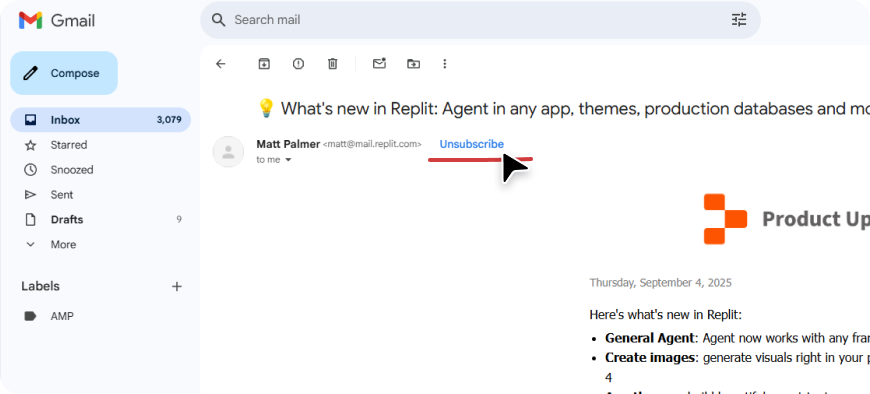Screen dimensions: 870x394
Task: Open the Move to folder icon
Action: 413,64
